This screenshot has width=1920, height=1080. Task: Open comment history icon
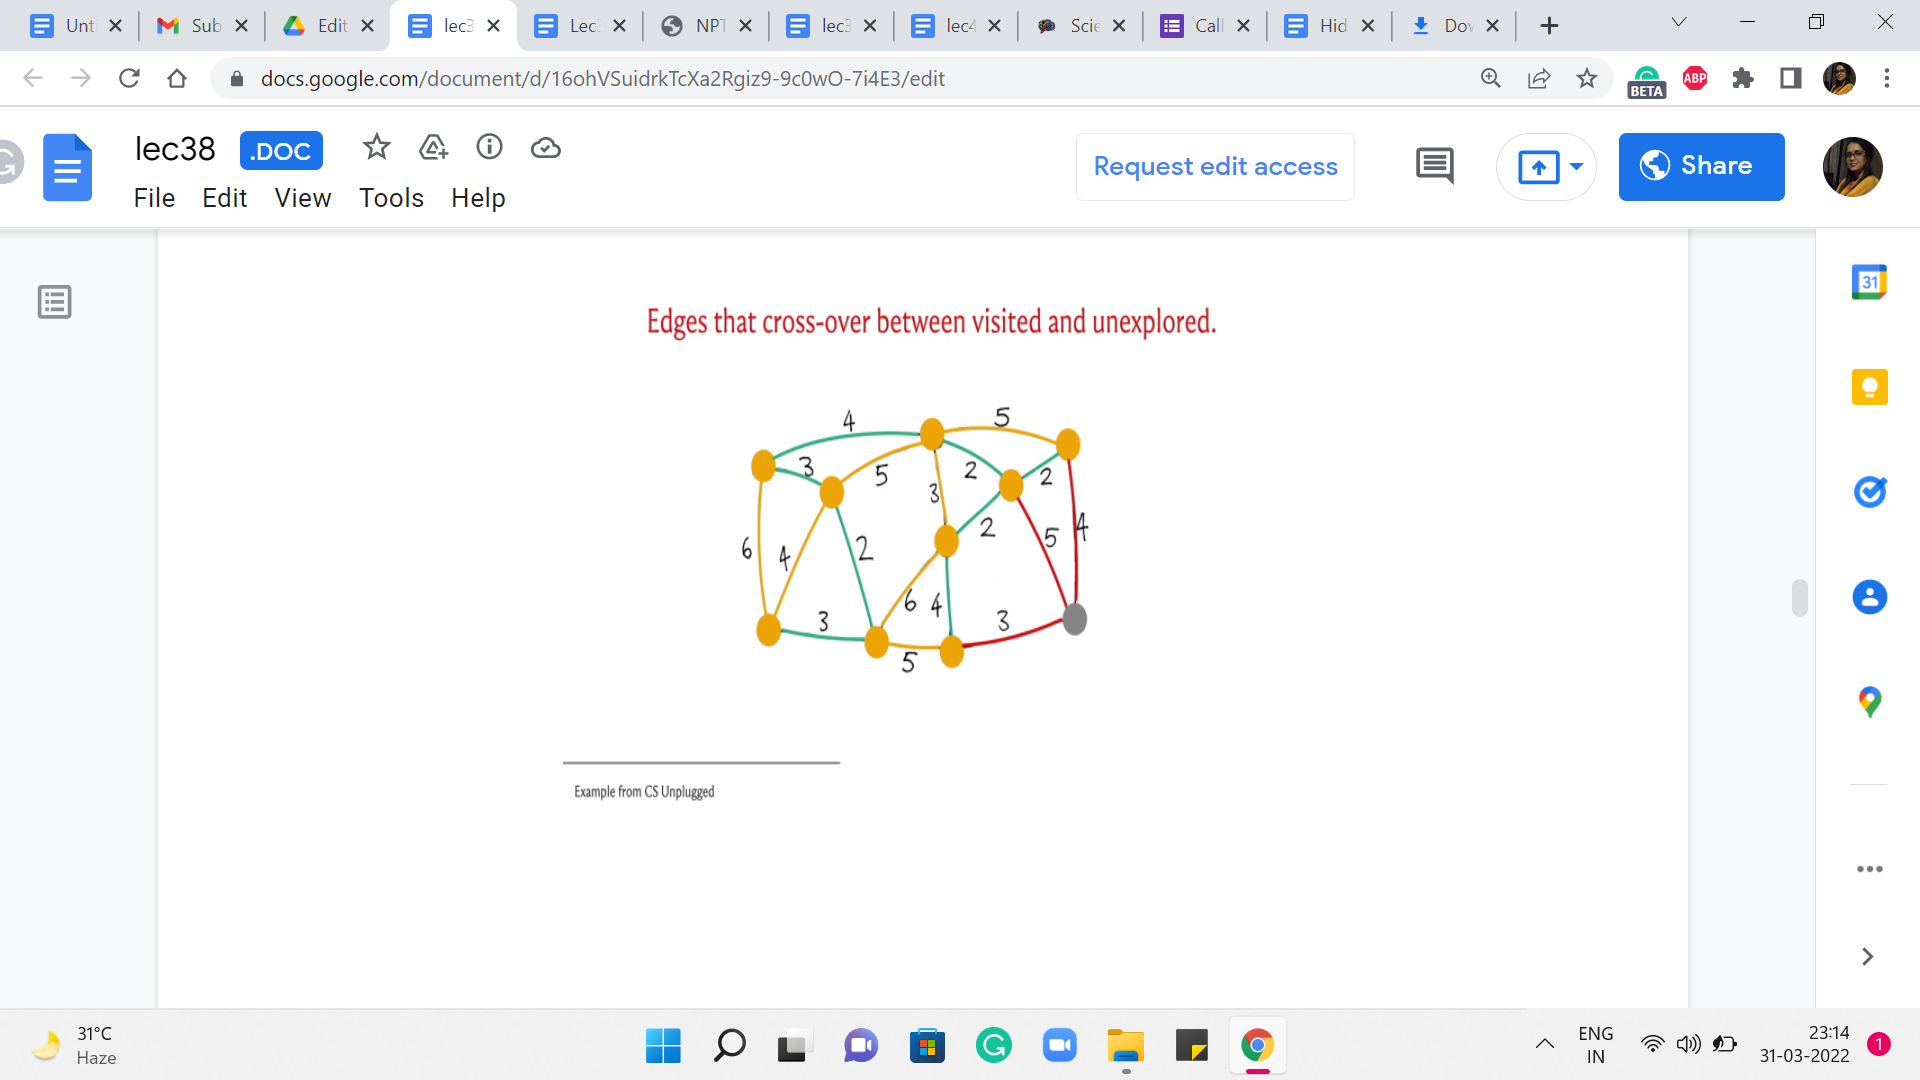tap(1434, 166)
